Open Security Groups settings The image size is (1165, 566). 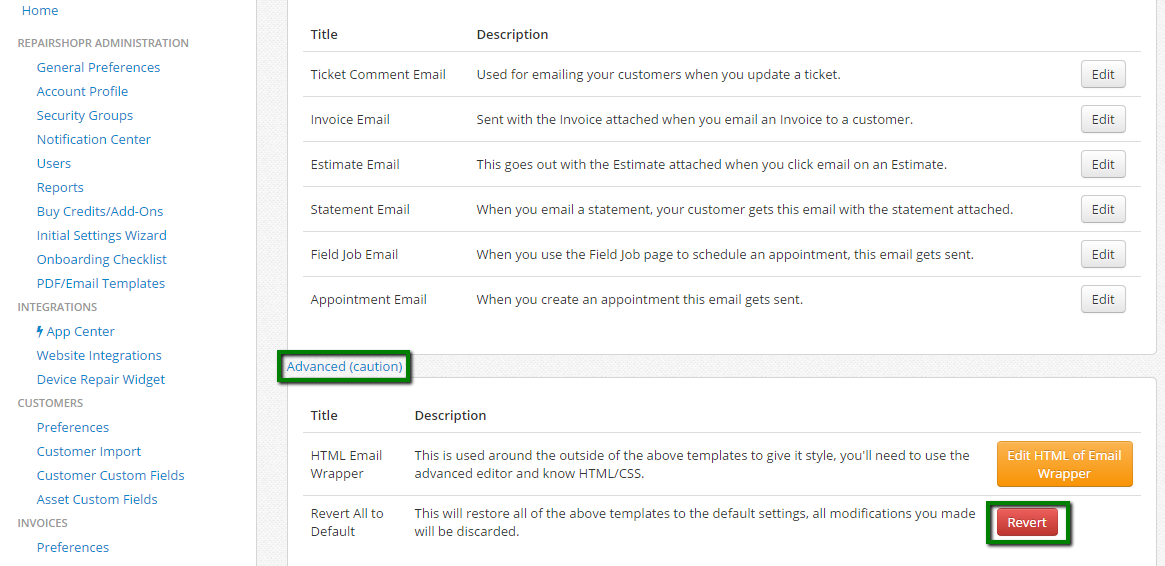click(x=85, y=115)
